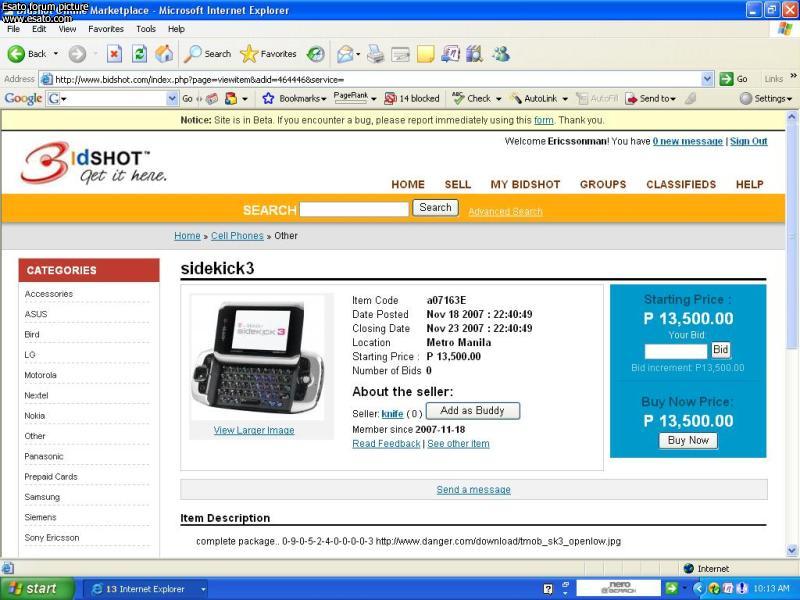
Task: Expand the Mail button dropdown arrow
Action: coord(358,54)
